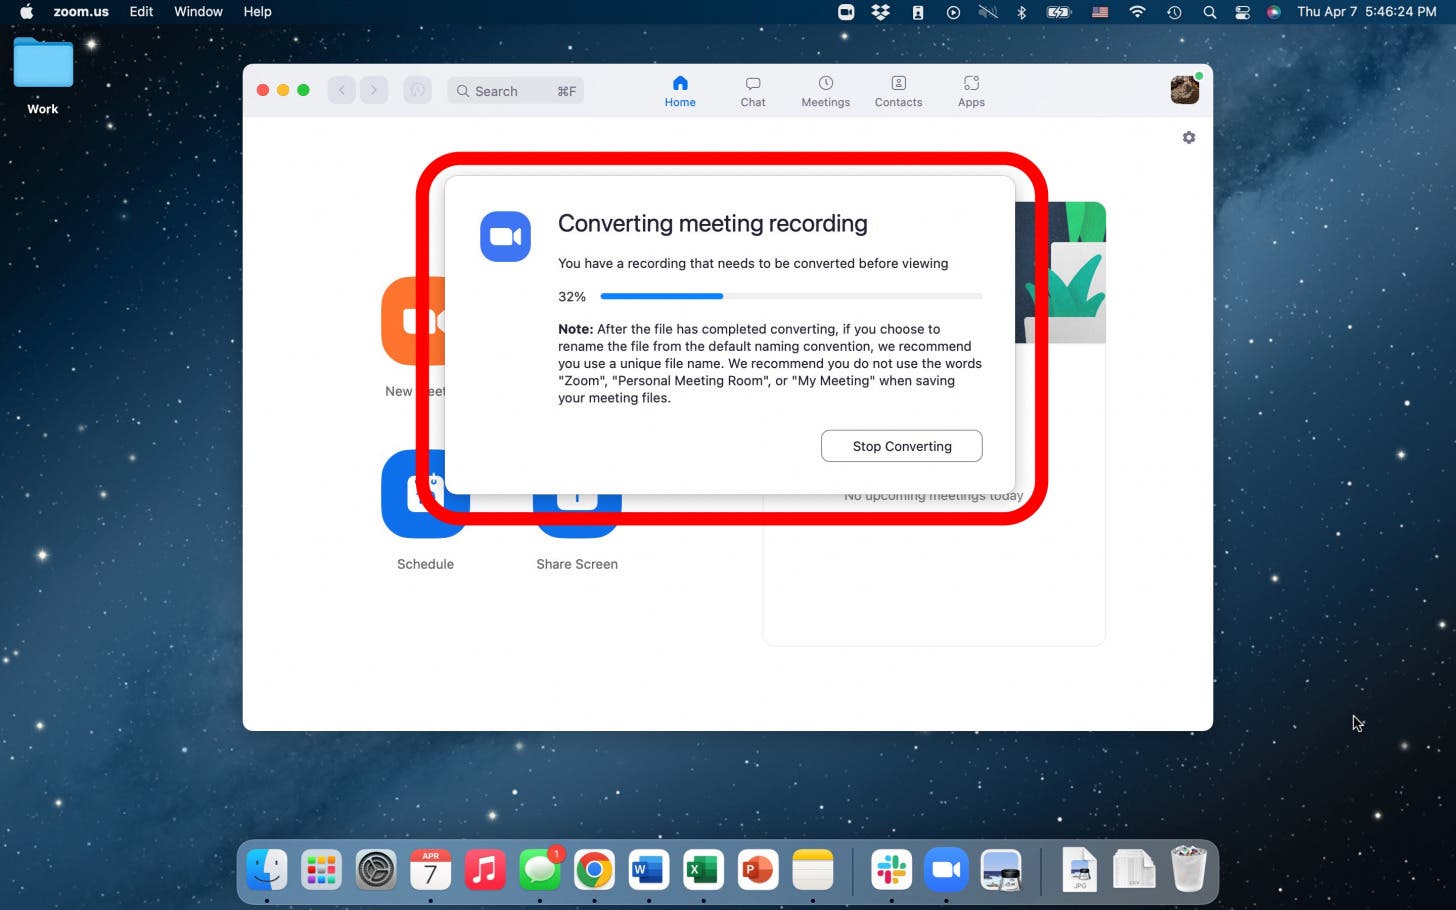
Task: Click the Share Screen icon
Action: point(577,515)
